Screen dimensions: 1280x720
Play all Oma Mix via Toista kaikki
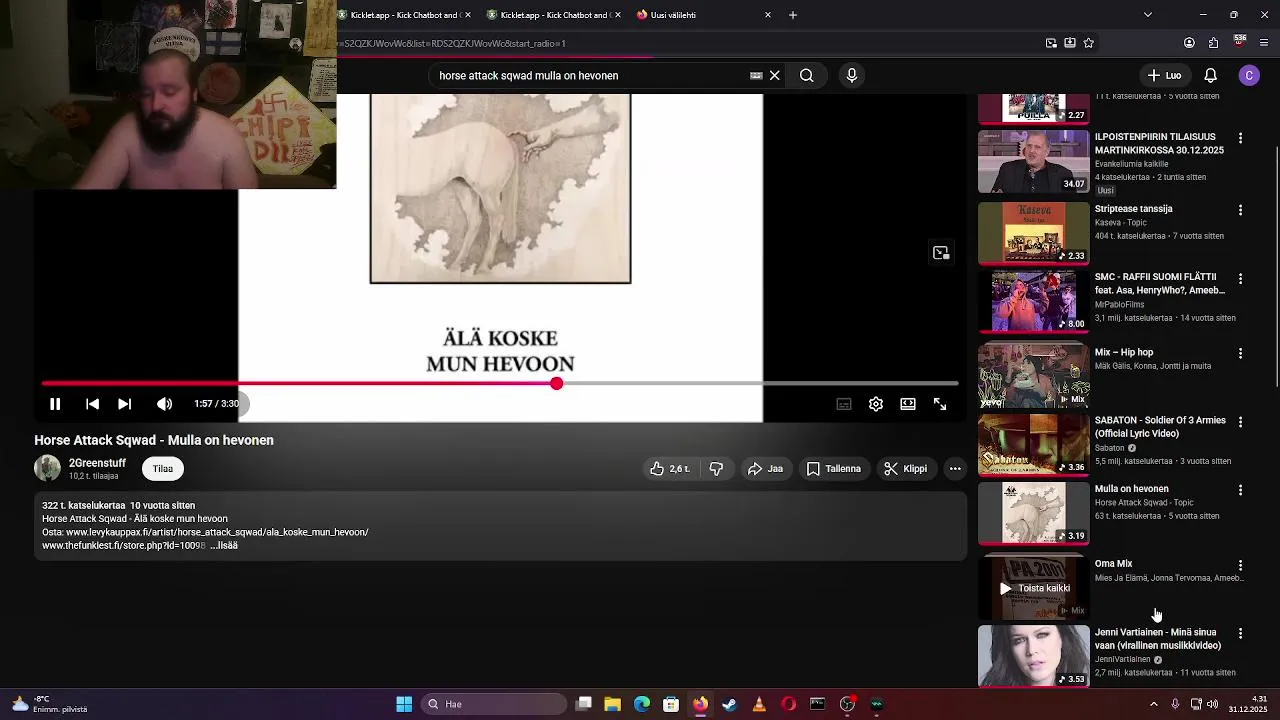tap(1035, 588)
